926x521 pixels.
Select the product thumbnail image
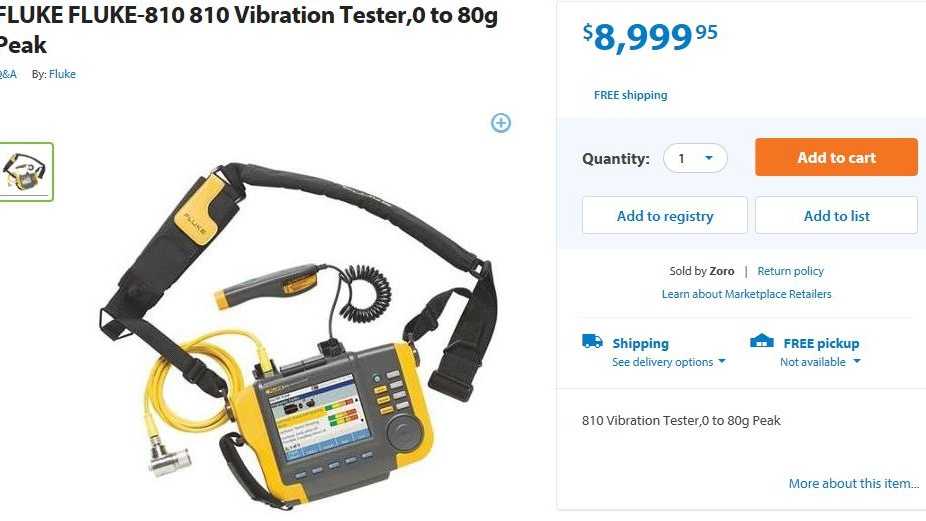coord(25,171)
